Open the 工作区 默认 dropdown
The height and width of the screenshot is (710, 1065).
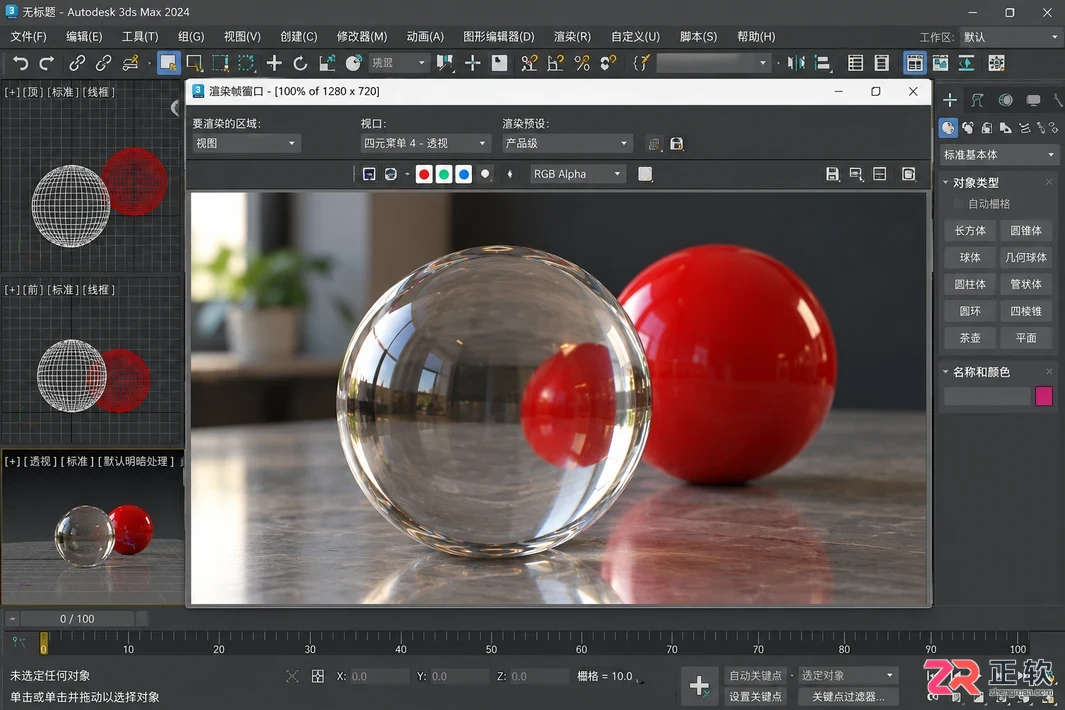1009,37
